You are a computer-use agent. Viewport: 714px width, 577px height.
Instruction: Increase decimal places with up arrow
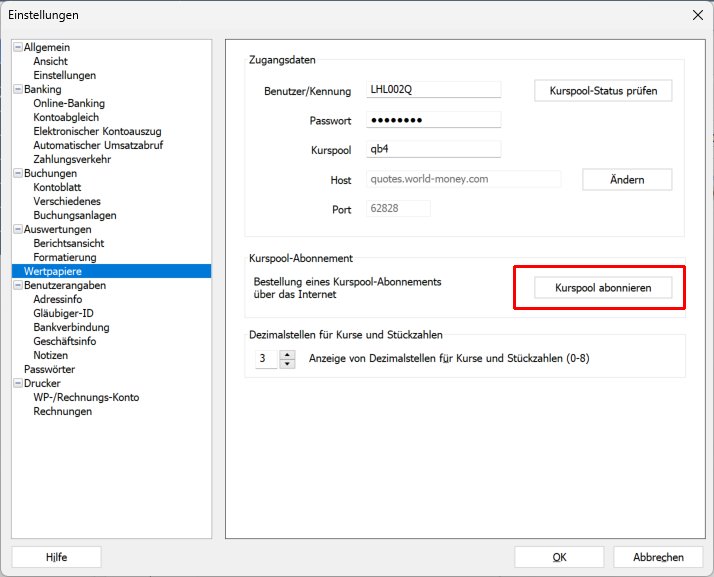[x=288, y=353]
